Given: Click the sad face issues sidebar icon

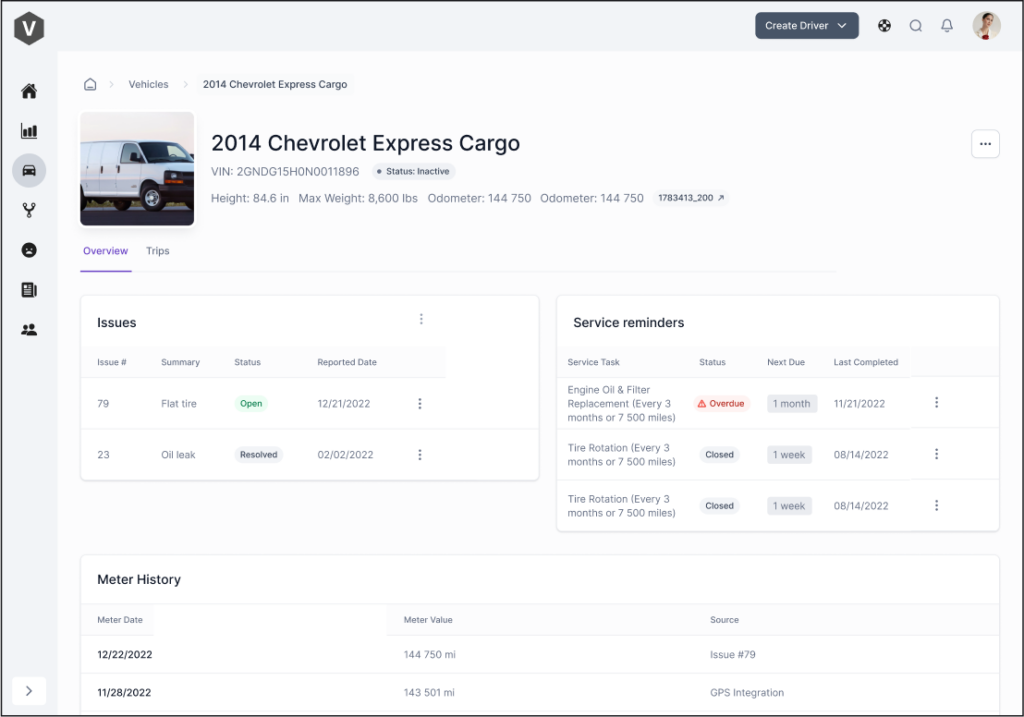Looking at the screenshot, I should 29,250.
